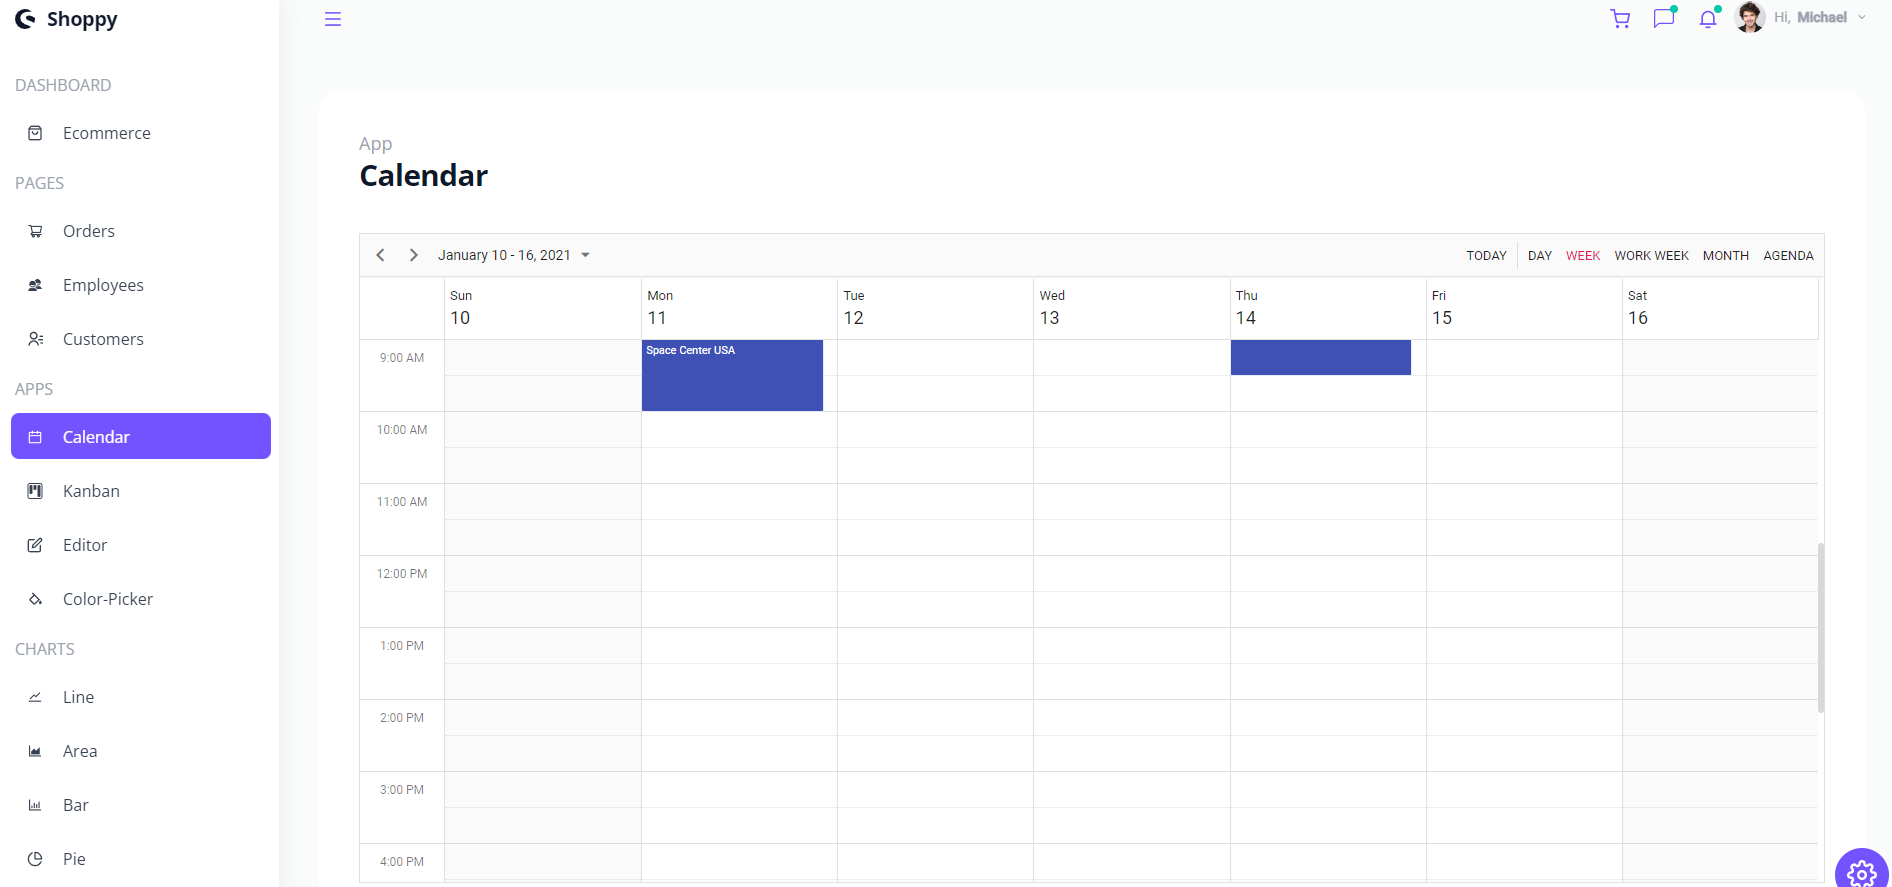Open the Kanban app
The image size is (1892, 887).
[x=141, y=491]
